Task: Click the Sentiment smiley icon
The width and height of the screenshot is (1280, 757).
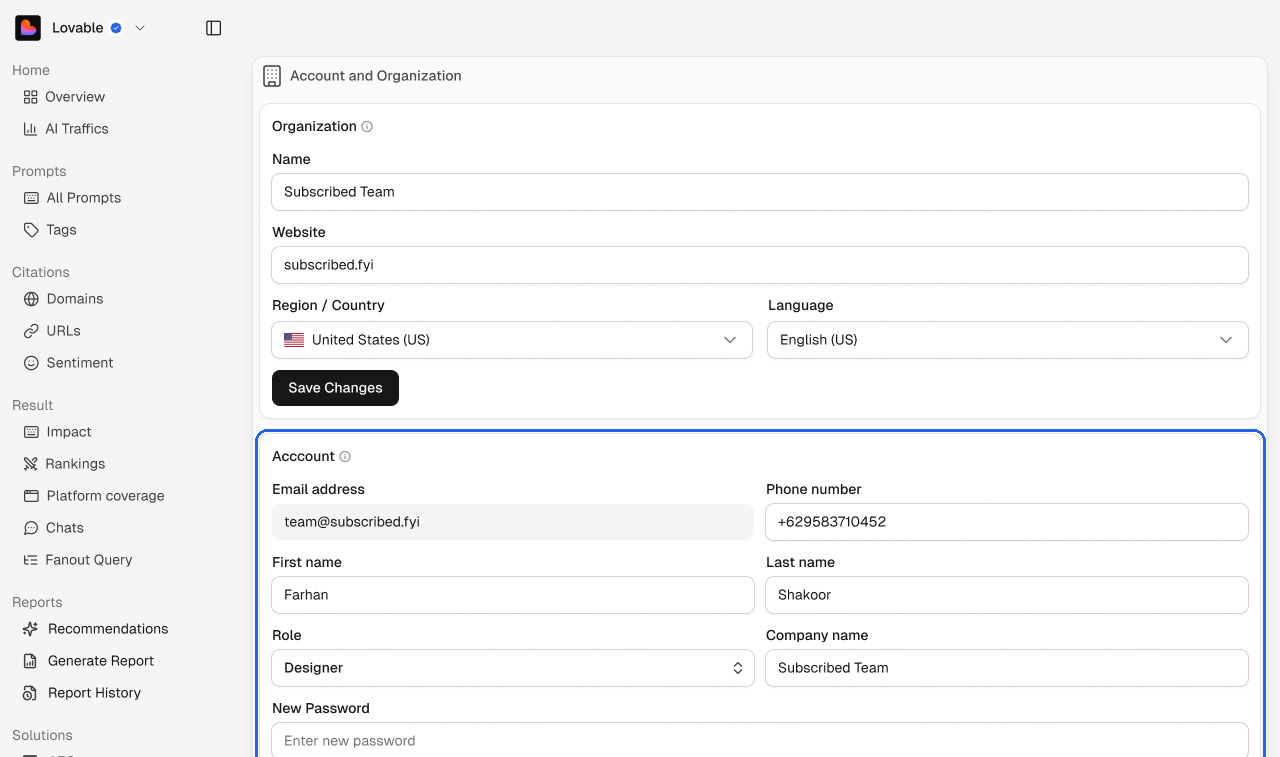Action: point(31,363)
